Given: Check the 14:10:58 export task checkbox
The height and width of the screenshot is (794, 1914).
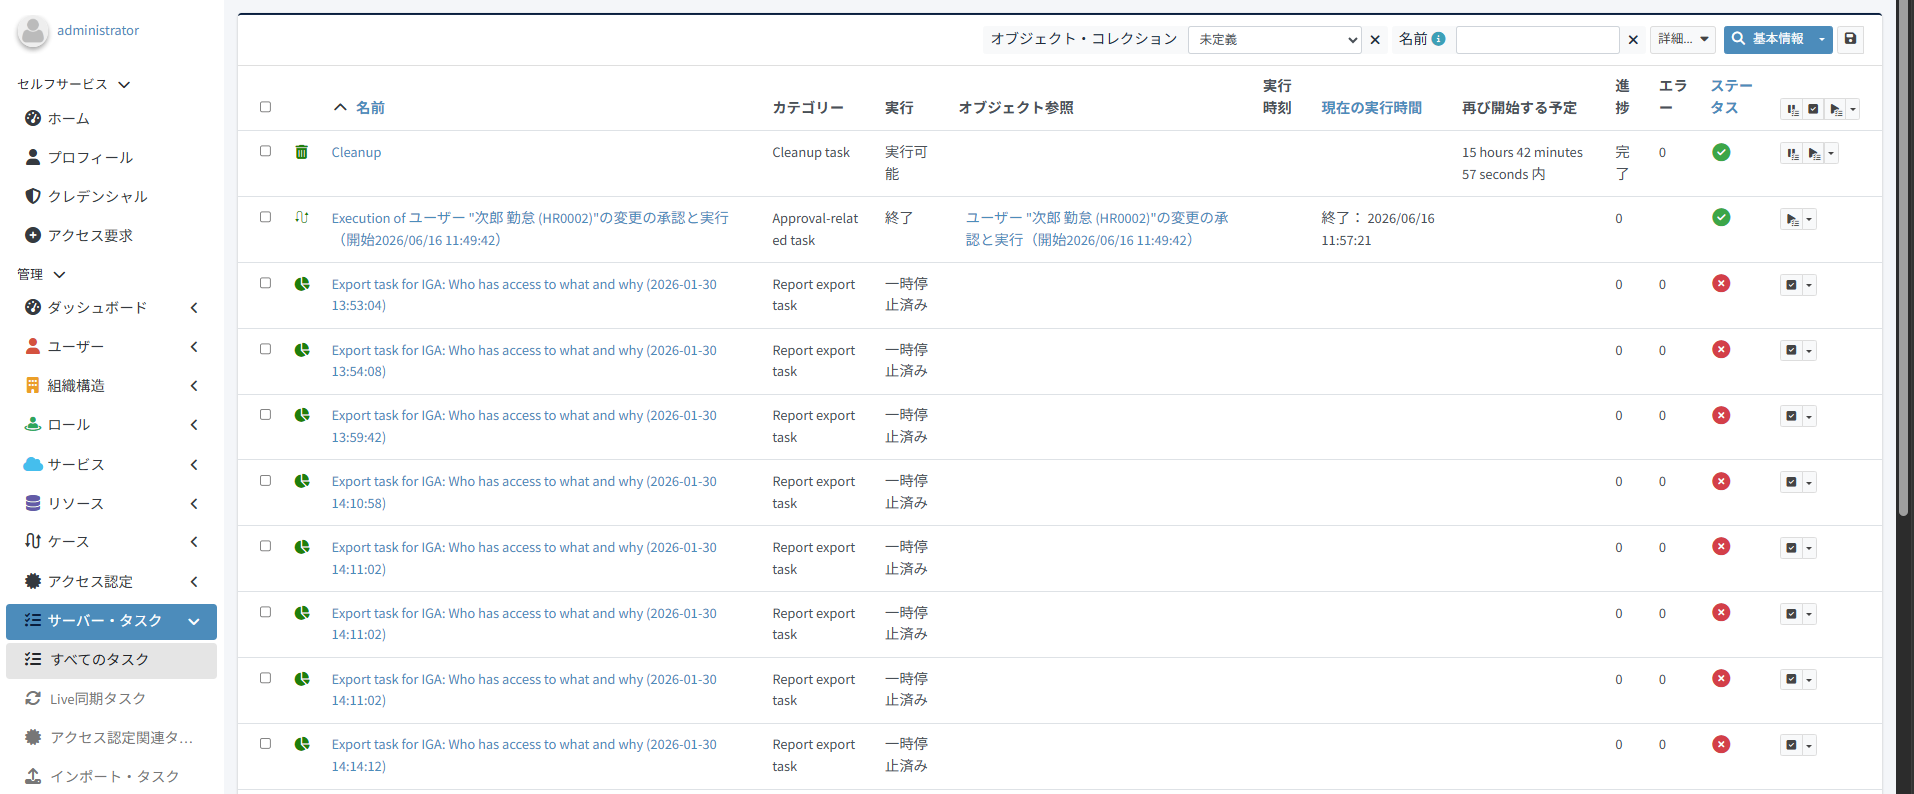Looking at the screenshot, I should (x=265, y=480).
